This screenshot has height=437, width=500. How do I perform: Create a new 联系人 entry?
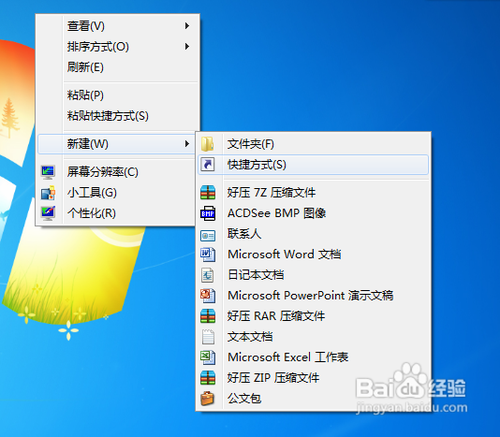point(313,234)
